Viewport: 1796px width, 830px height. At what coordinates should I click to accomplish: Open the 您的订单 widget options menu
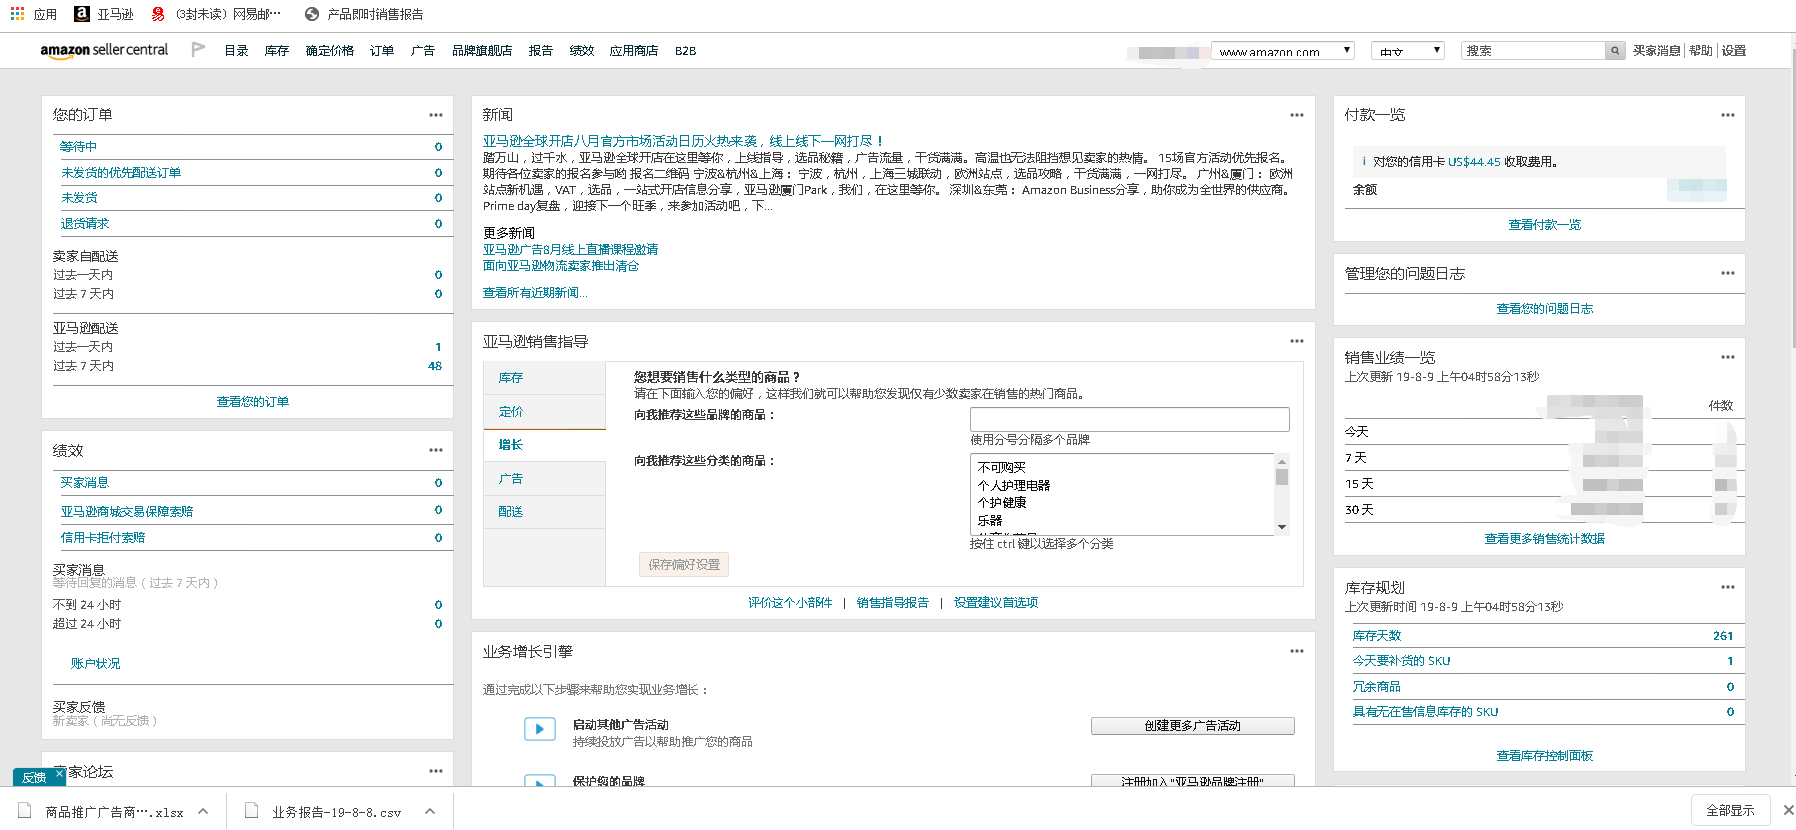click(436, 115)
